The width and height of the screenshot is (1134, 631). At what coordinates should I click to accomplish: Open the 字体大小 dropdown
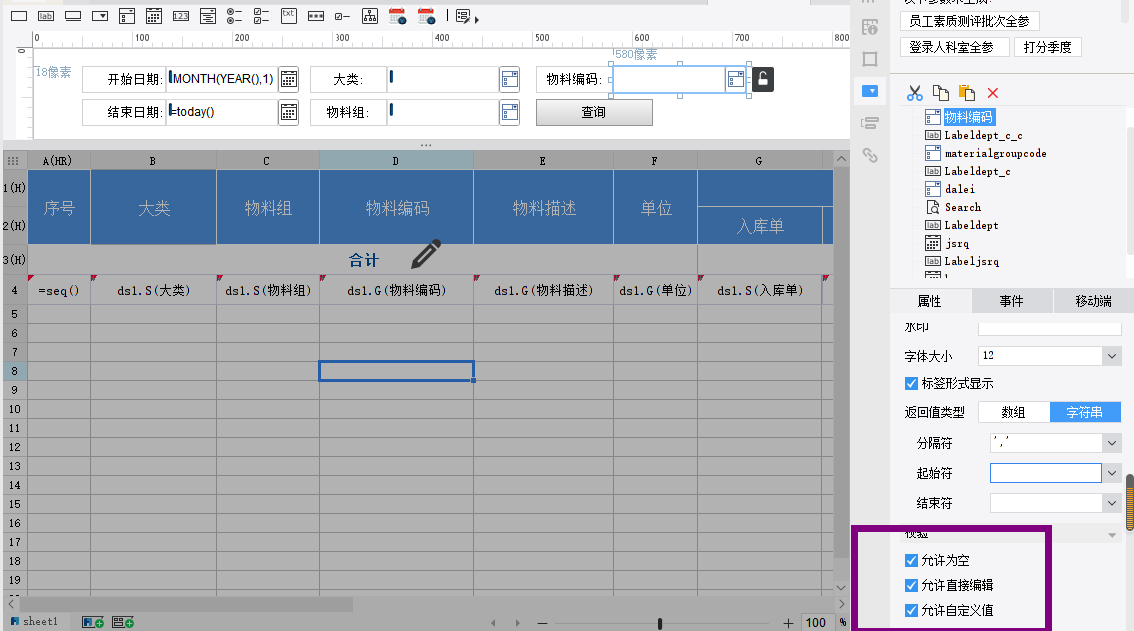pos(1111,356)
